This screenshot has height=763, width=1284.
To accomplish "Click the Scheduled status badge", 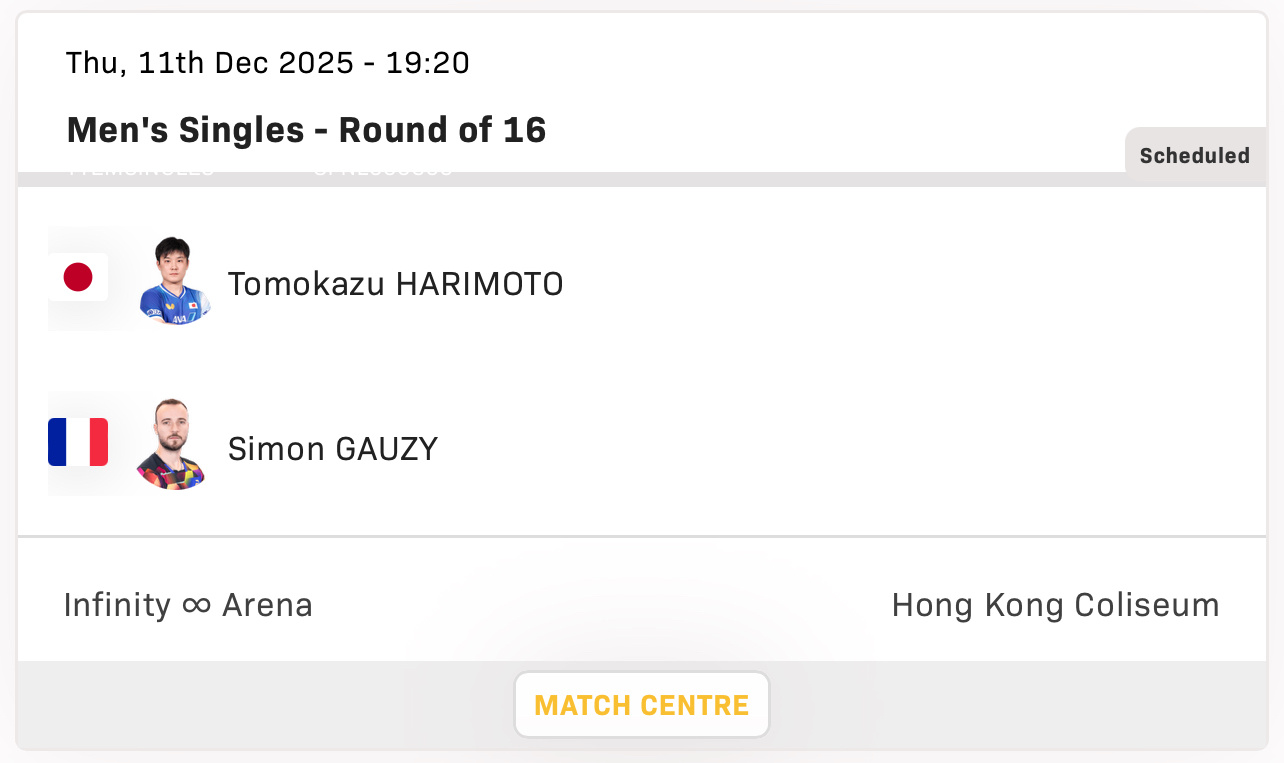I will 1194,156.
